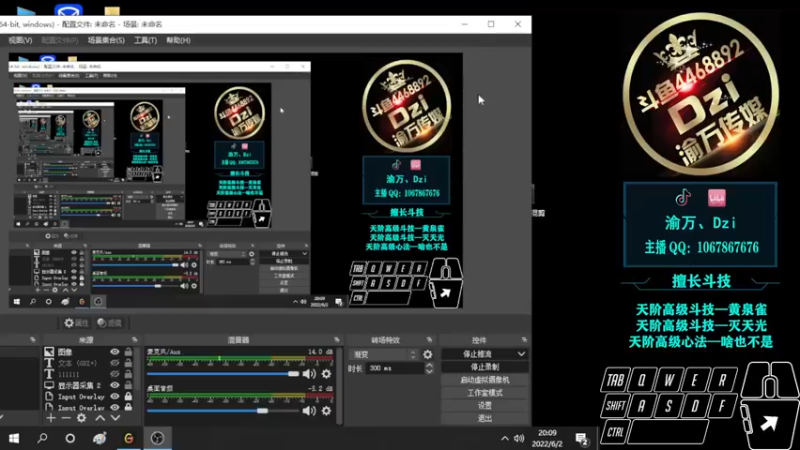Open the 场景集合(S) menu
The height and width of the screenshot is (450, 800).
click(106, 40)
